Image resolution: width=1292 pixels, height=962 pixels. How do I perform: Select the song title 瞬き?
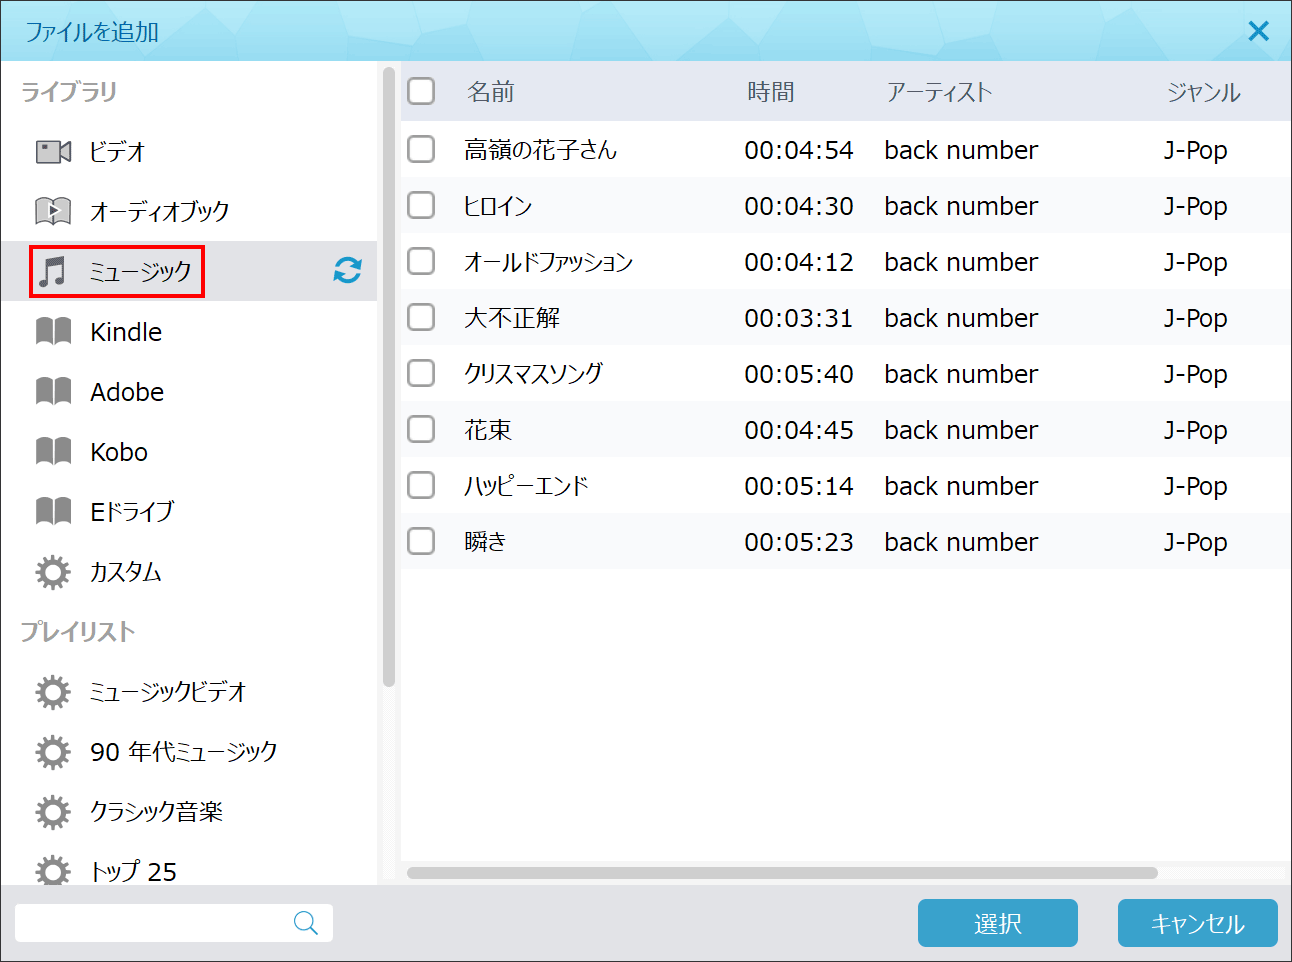(485, 542)
